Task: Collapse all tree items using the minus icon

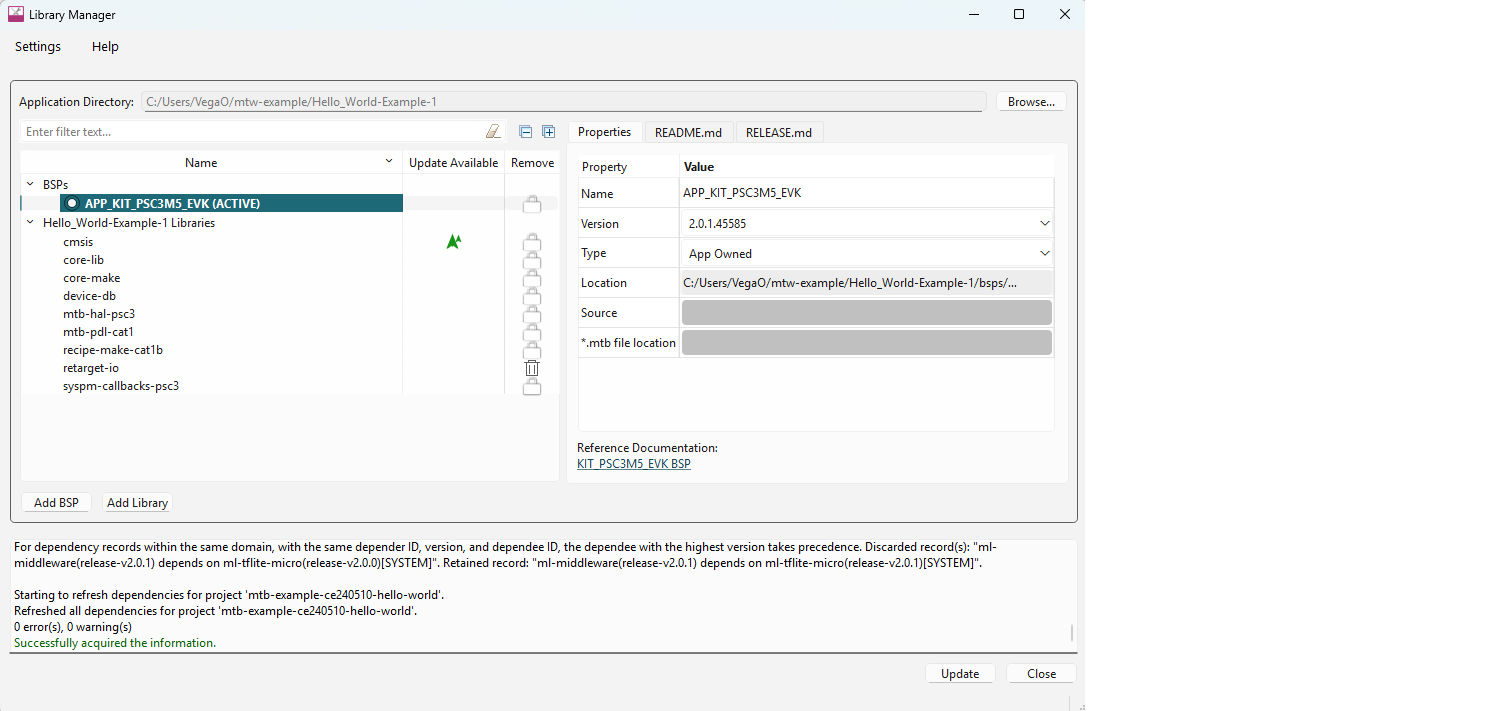Action: coord(526,132)
